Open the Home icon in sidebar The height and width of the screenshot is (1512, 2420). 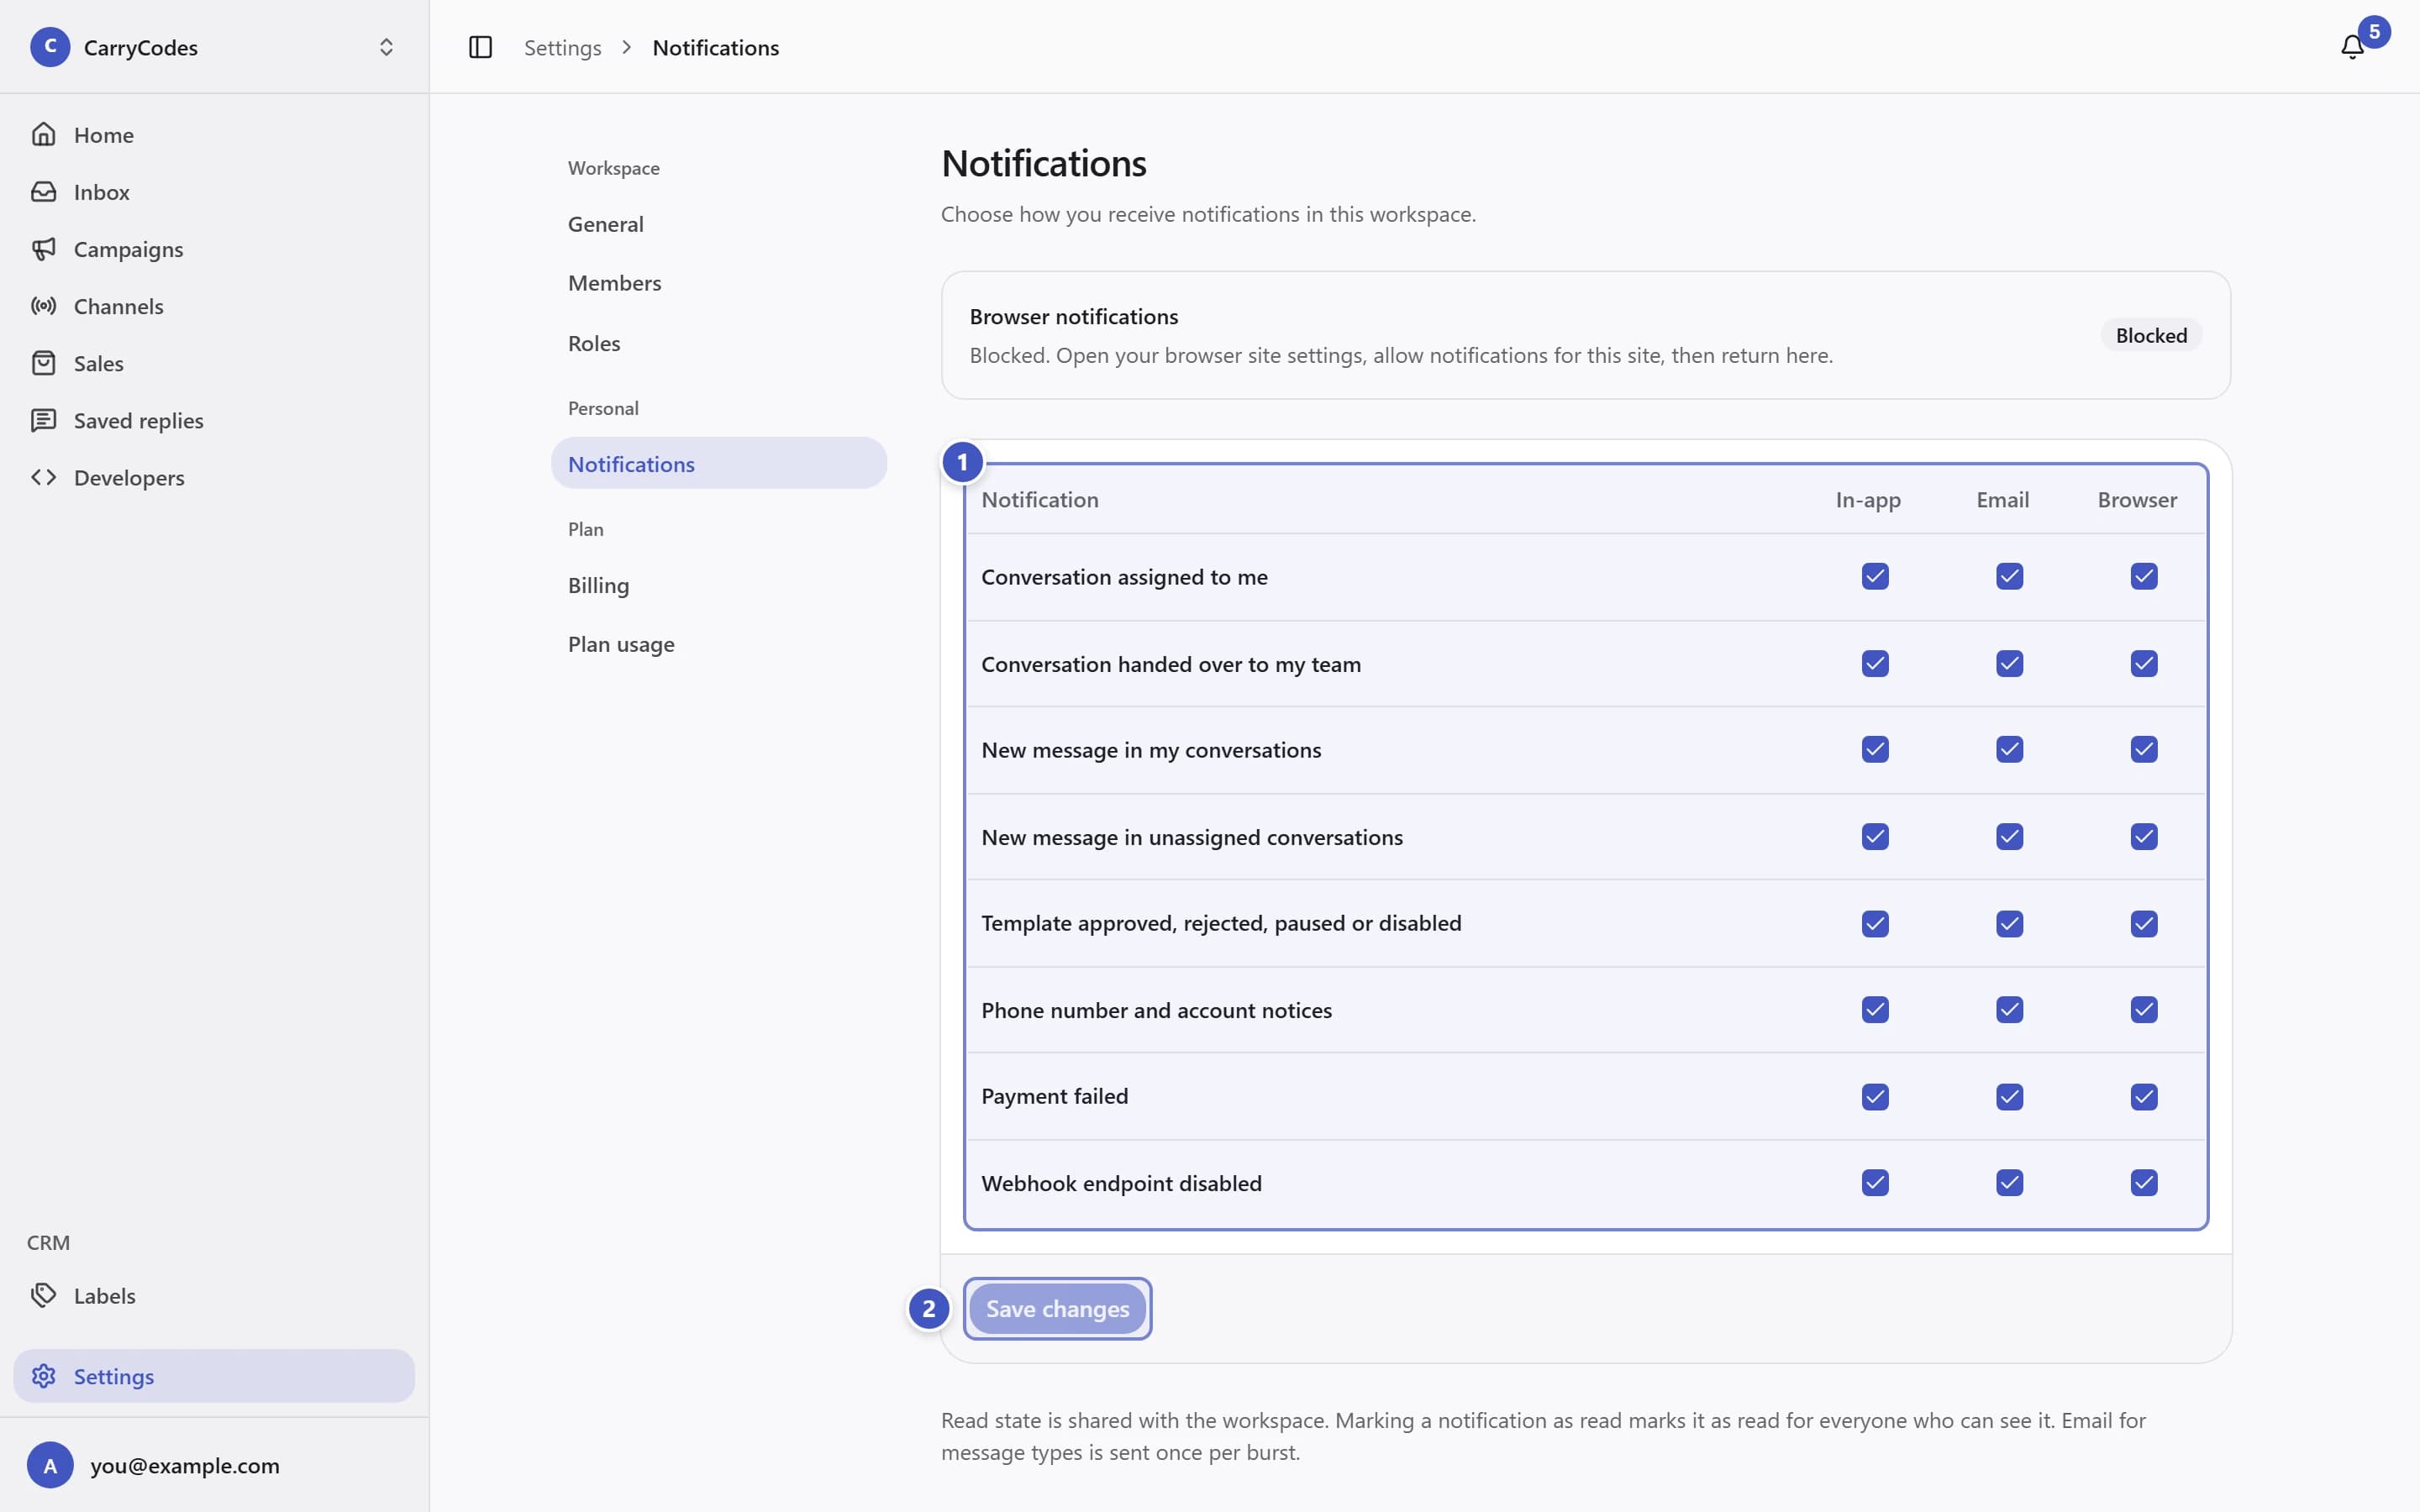pos(43,134)
